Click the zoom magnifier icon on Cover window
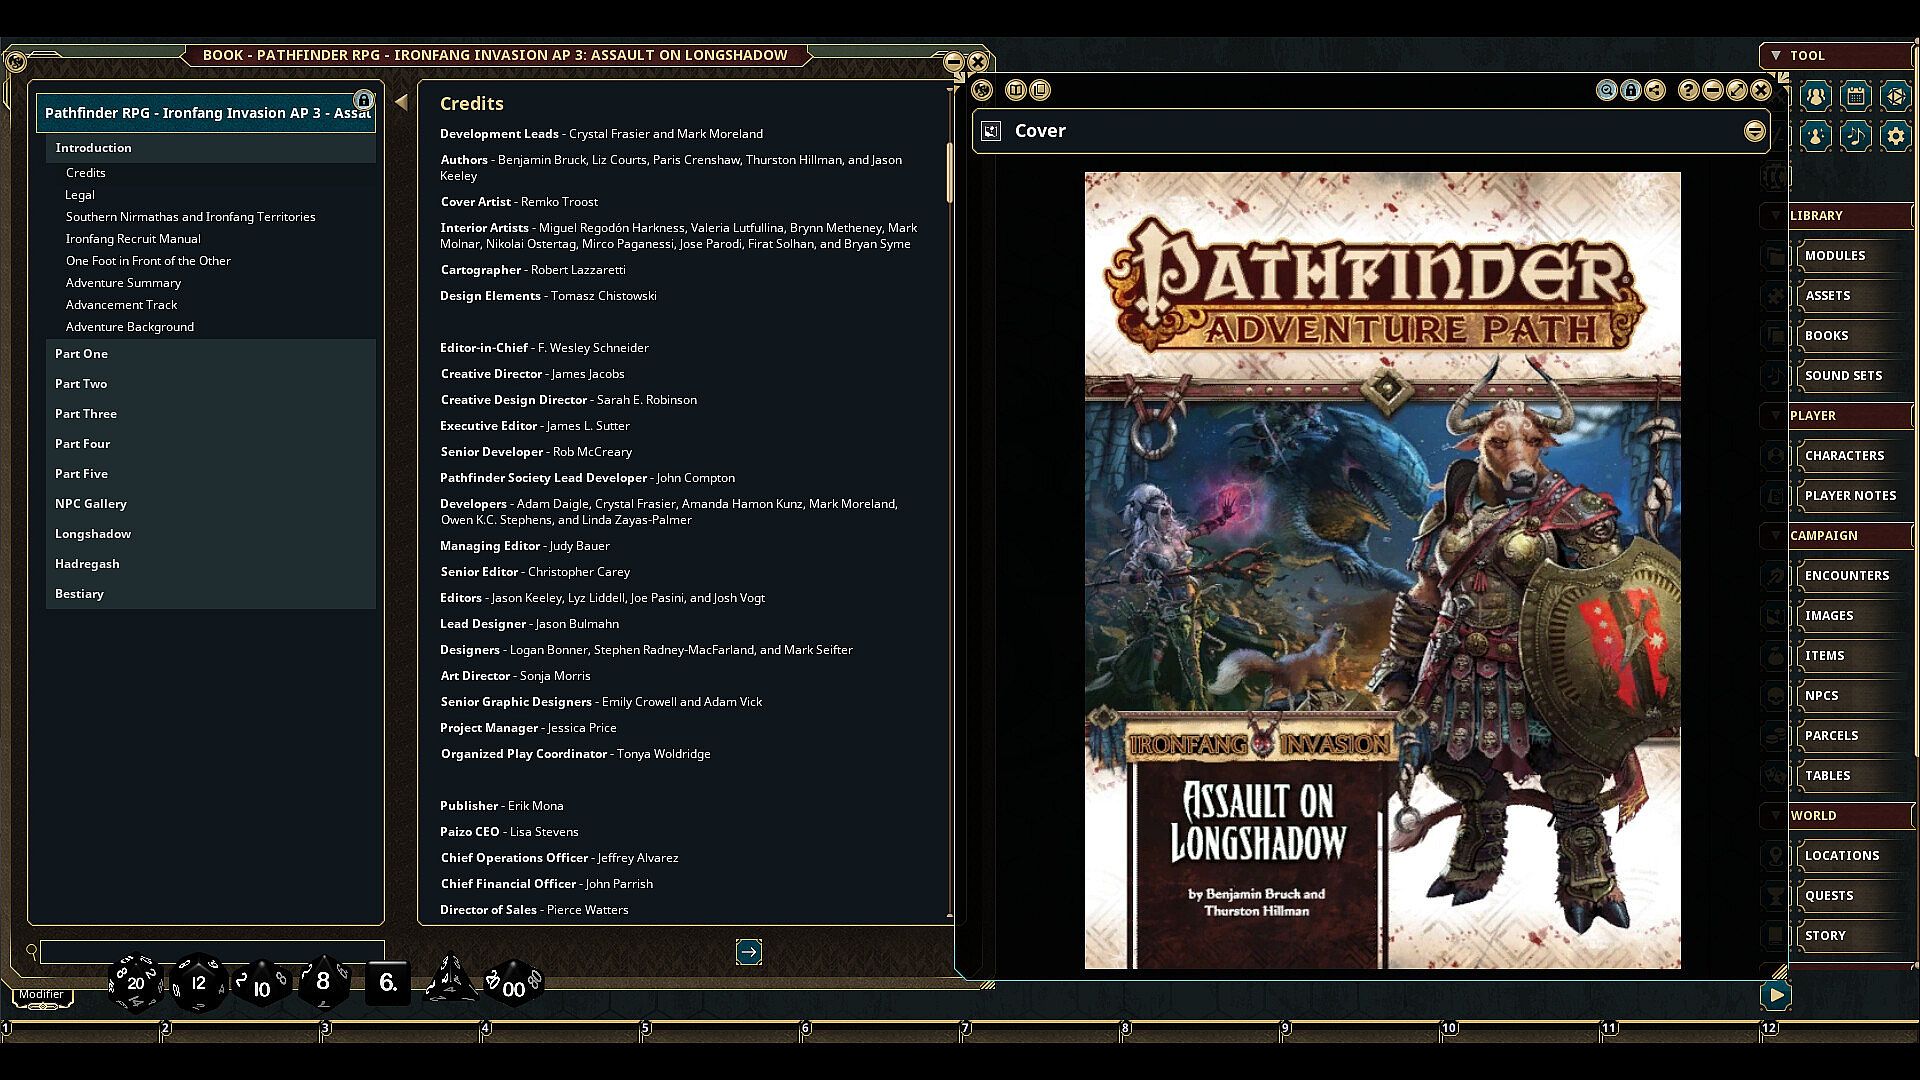Screen dimensions: 1920x1080 [1607, 91]
